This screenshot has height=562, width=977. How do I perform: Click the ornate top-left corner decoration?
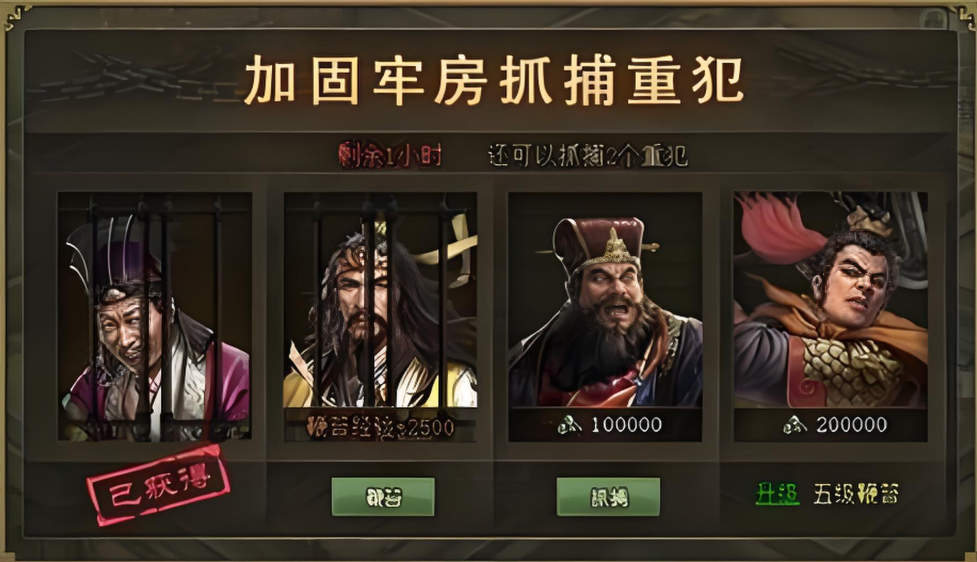click(16, 17)
